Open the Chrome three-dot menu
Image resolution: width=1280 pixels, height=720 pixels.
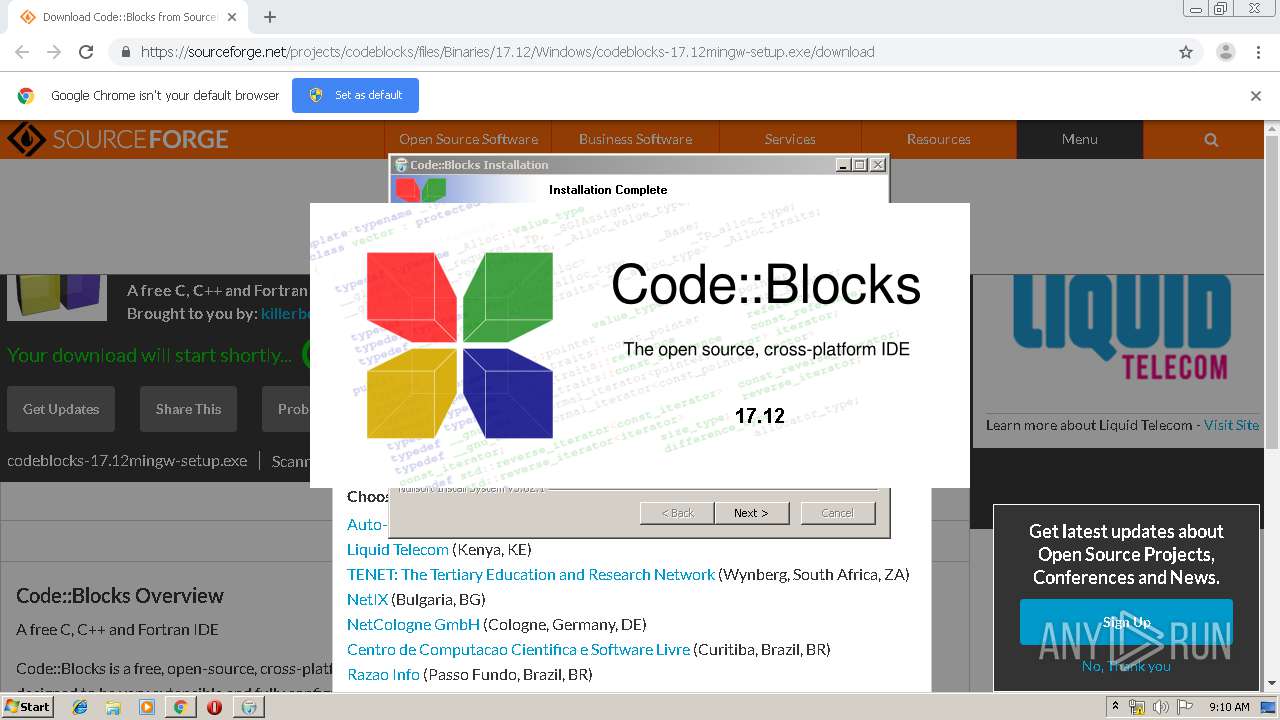pyautogui.click(x=1257, y=52)
